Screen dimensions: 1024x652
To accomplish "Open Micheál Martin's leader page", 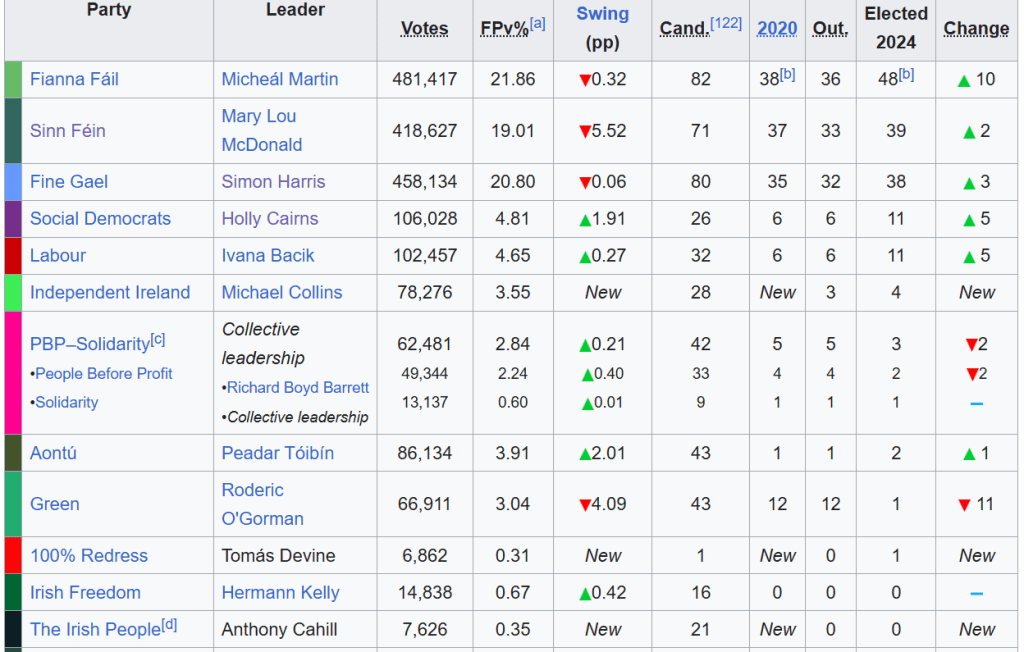I will coord(280,79).
